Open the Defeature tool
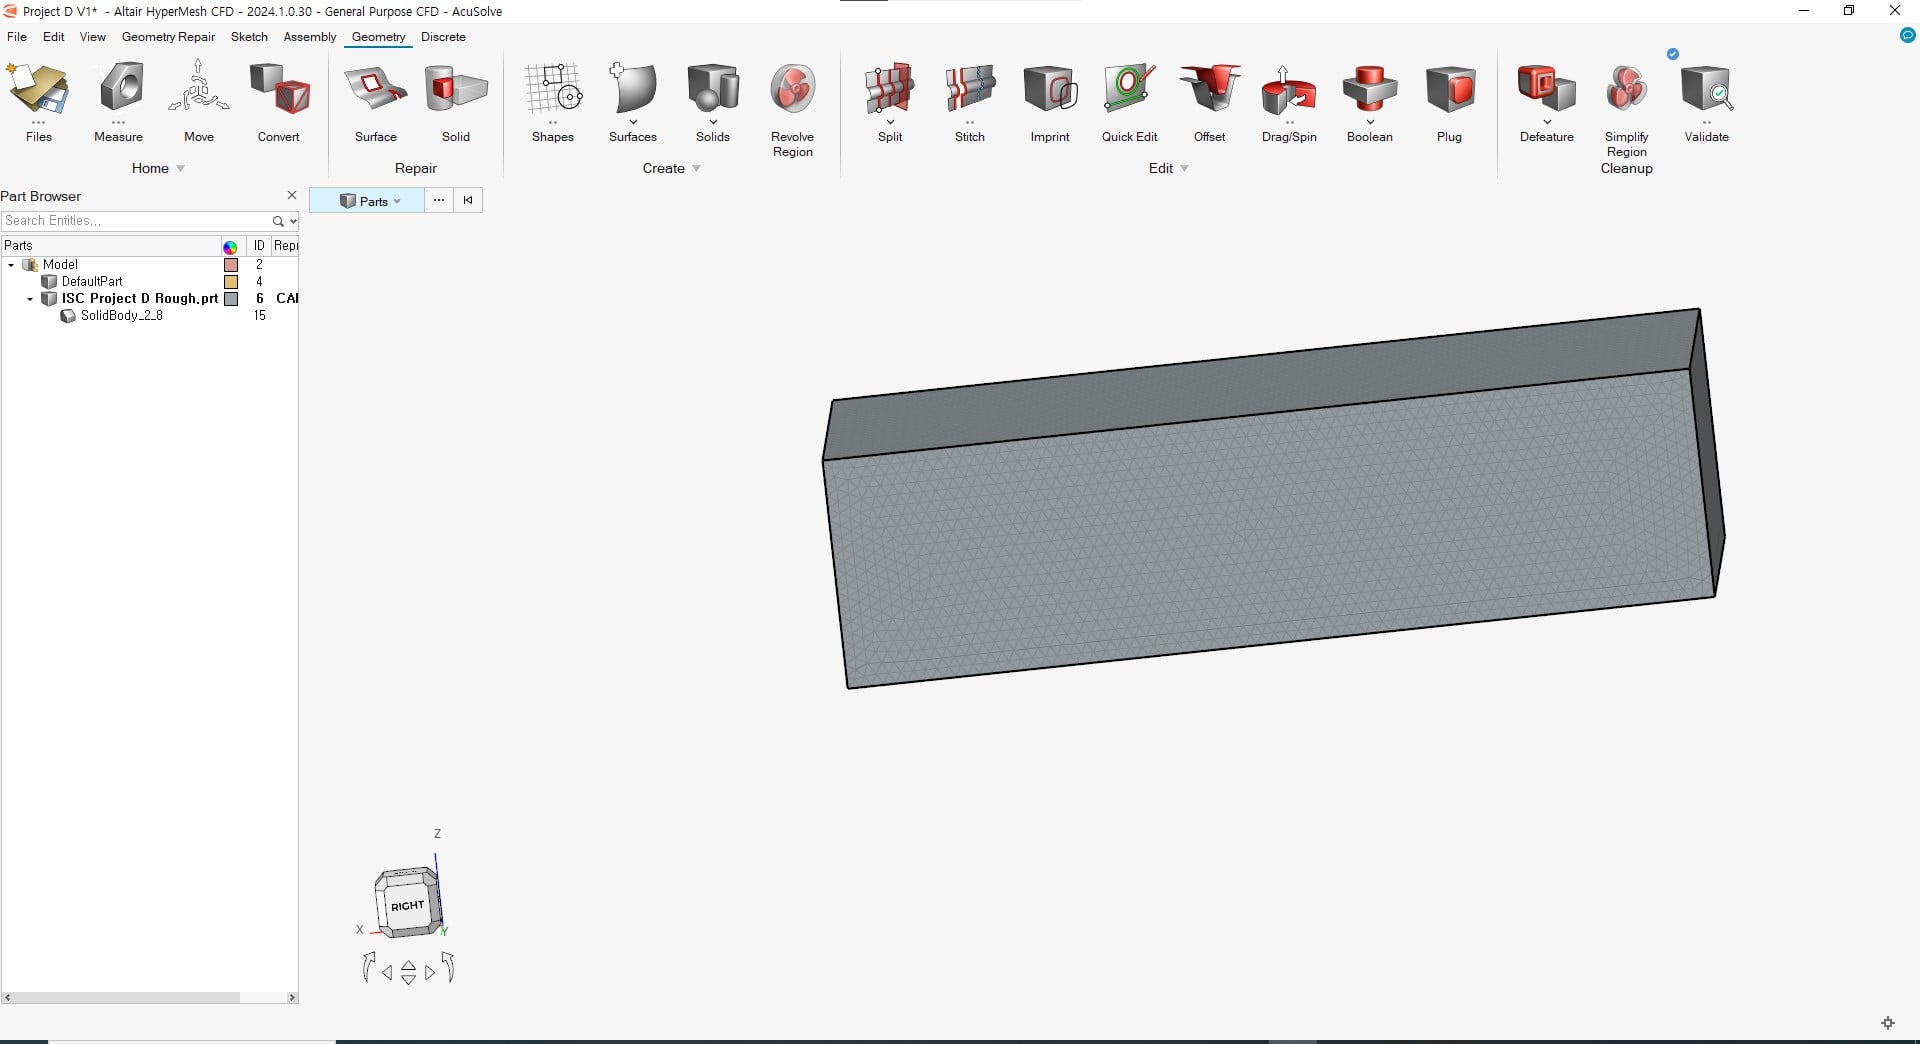Image resolution: width=1920 pixels, height=1044 pixels. pyautogui.click(x=1546, y=100)
